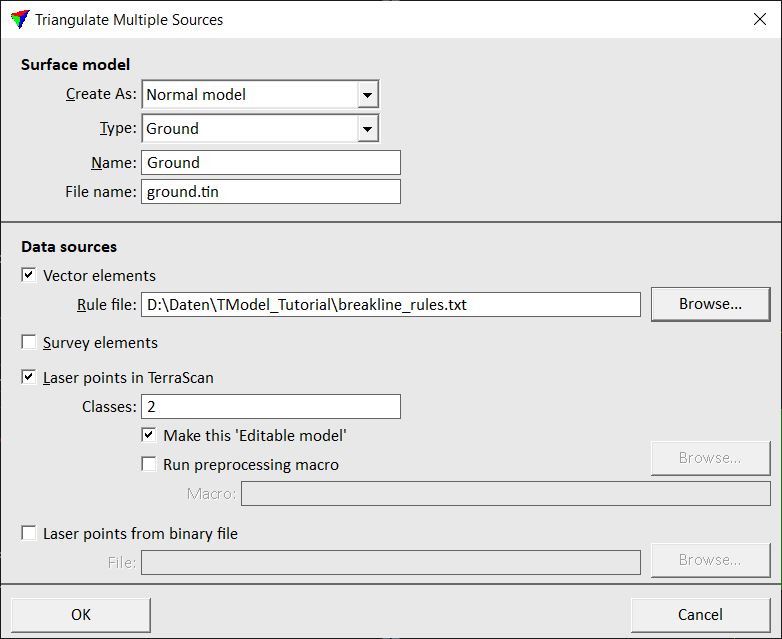Screen dimensions: 782x639
Task: Cancel the triangulation dialog
Action: [700, 614]
